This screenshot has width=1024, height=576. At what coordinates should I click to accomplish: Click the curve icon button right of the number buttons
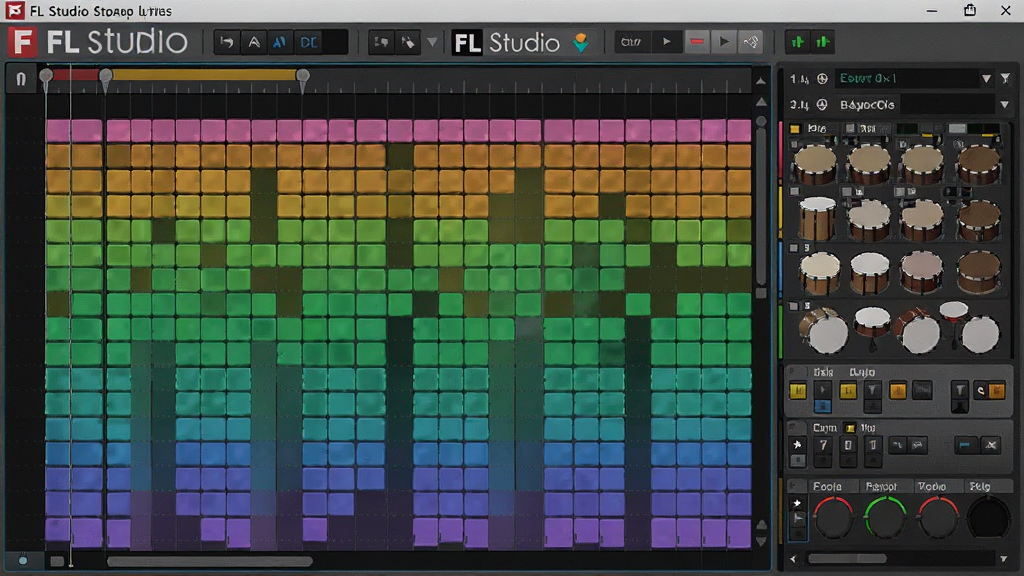(x=897, y=445)
